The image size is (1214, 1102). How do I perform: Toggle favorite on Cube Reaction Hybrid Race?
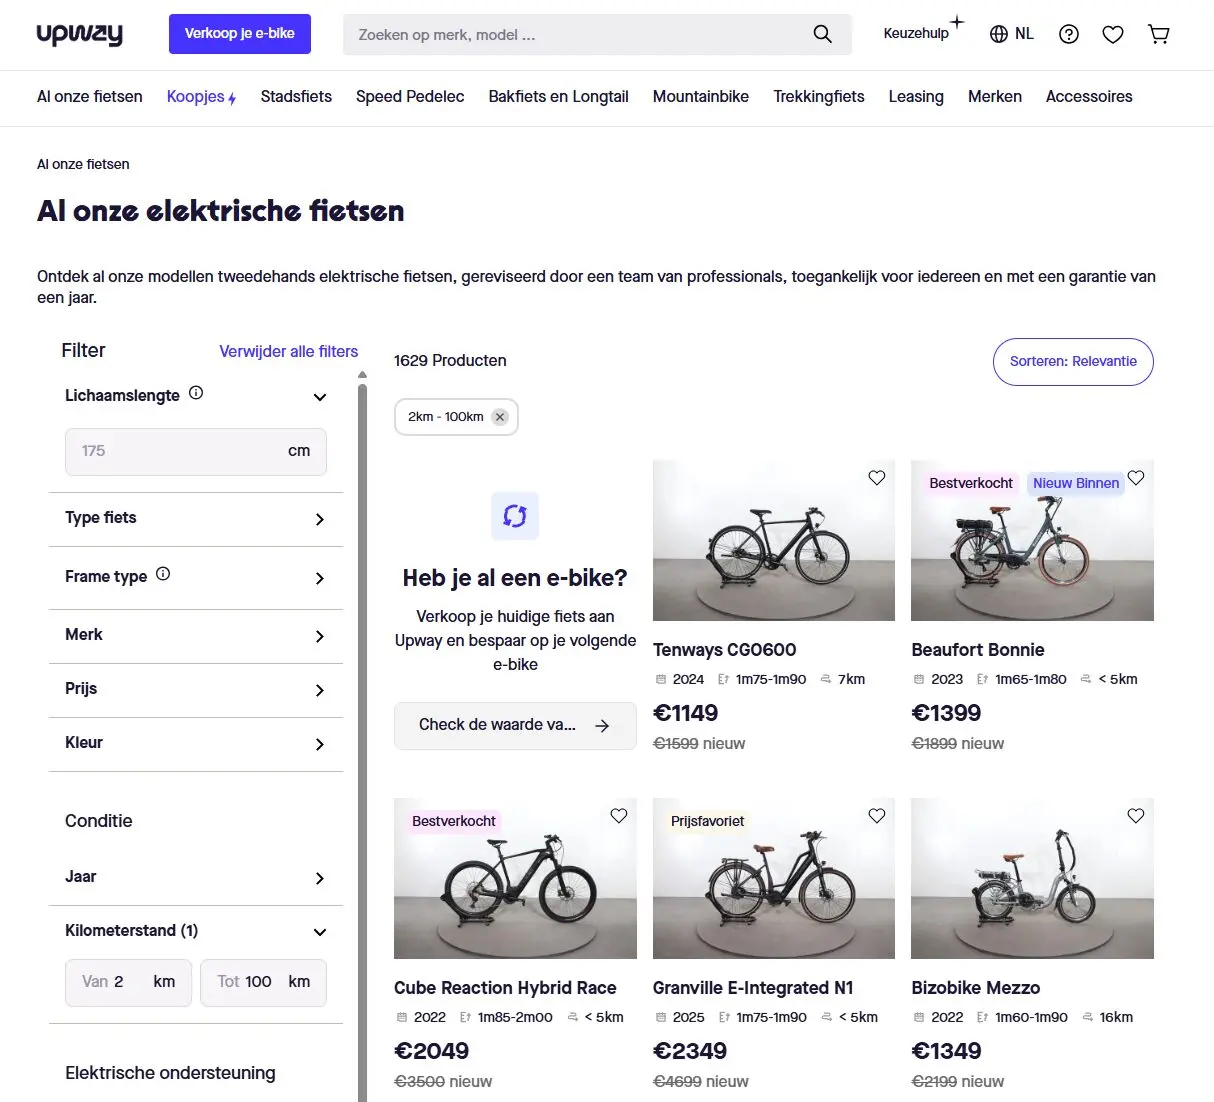pyautogui.click(x=618, y=816)
